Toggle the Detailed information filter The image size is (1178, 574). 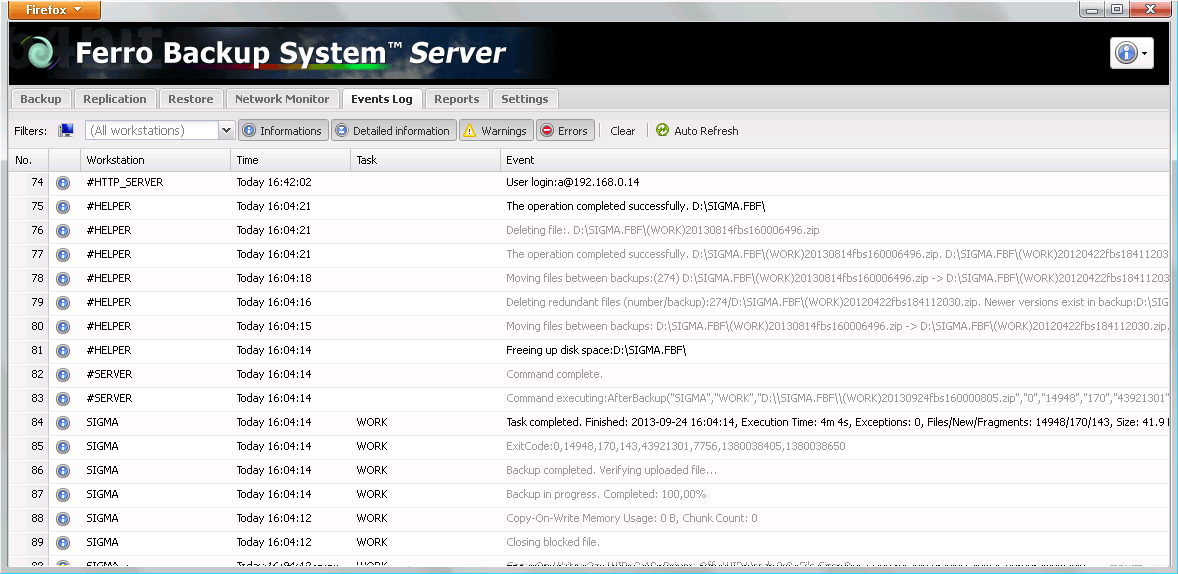click(393, 131)
